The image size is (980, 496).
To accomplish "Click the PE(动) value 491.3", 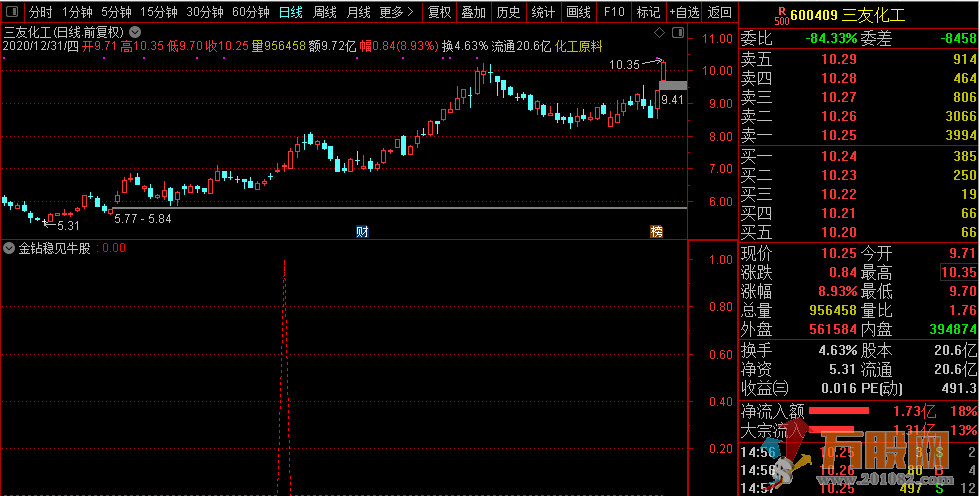I will tap(959, 388).
